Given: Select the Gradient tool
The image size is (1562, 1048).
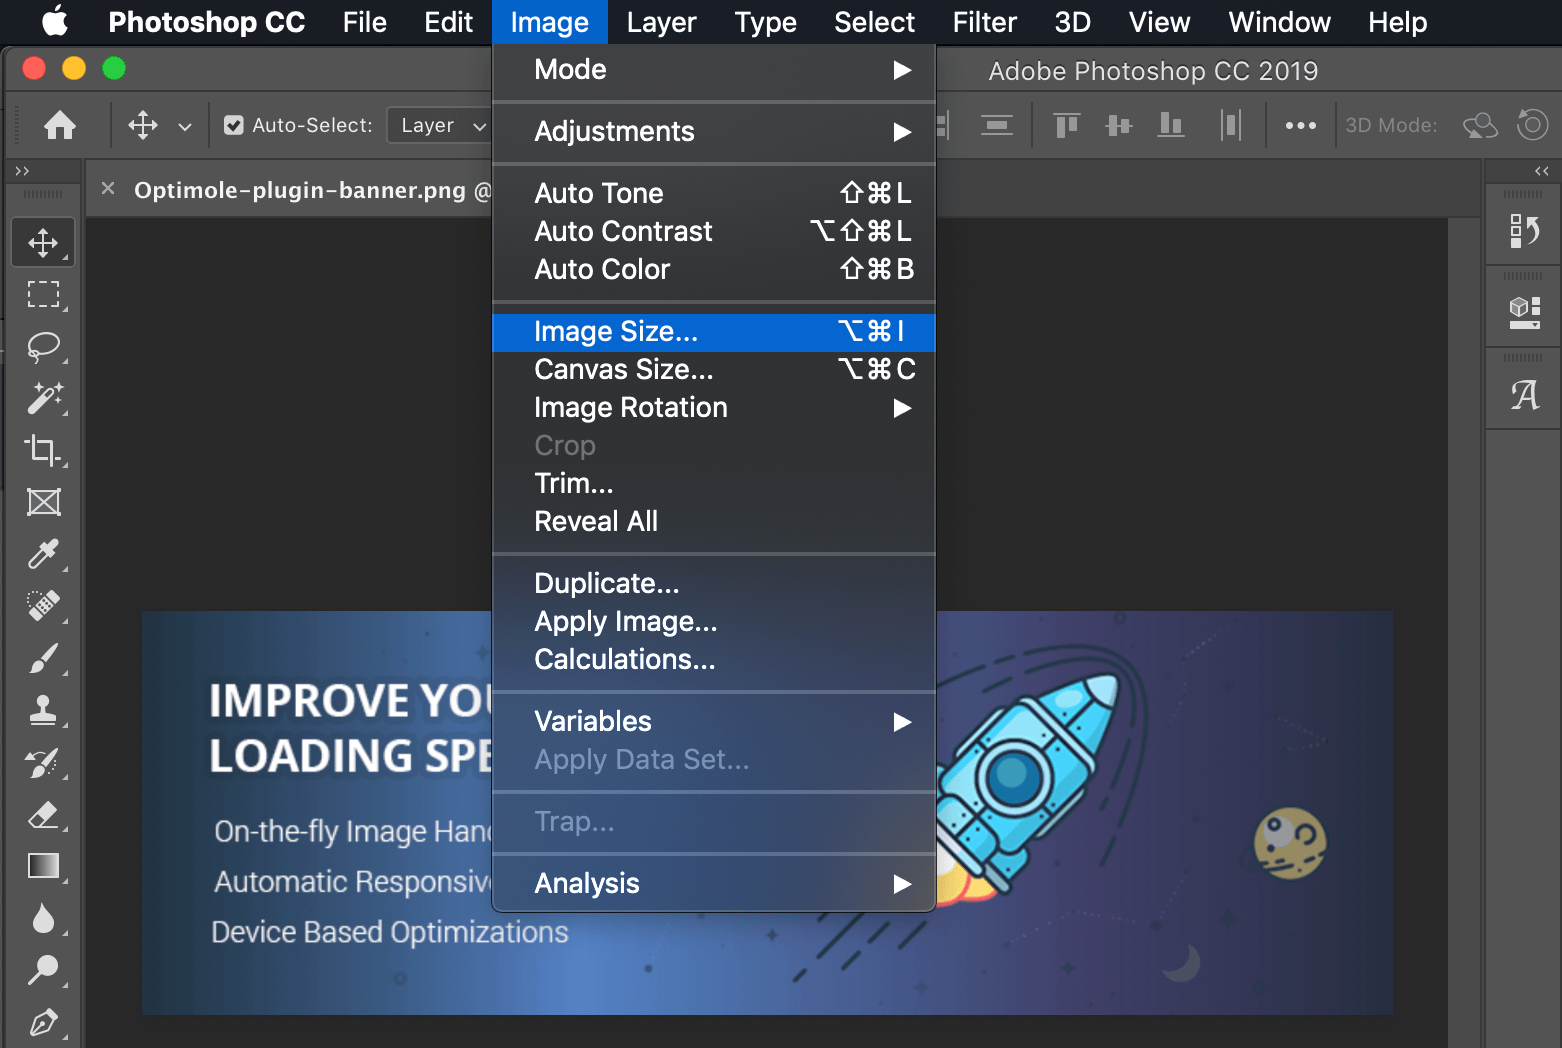Looking at the screenshot, I should 43,866.
